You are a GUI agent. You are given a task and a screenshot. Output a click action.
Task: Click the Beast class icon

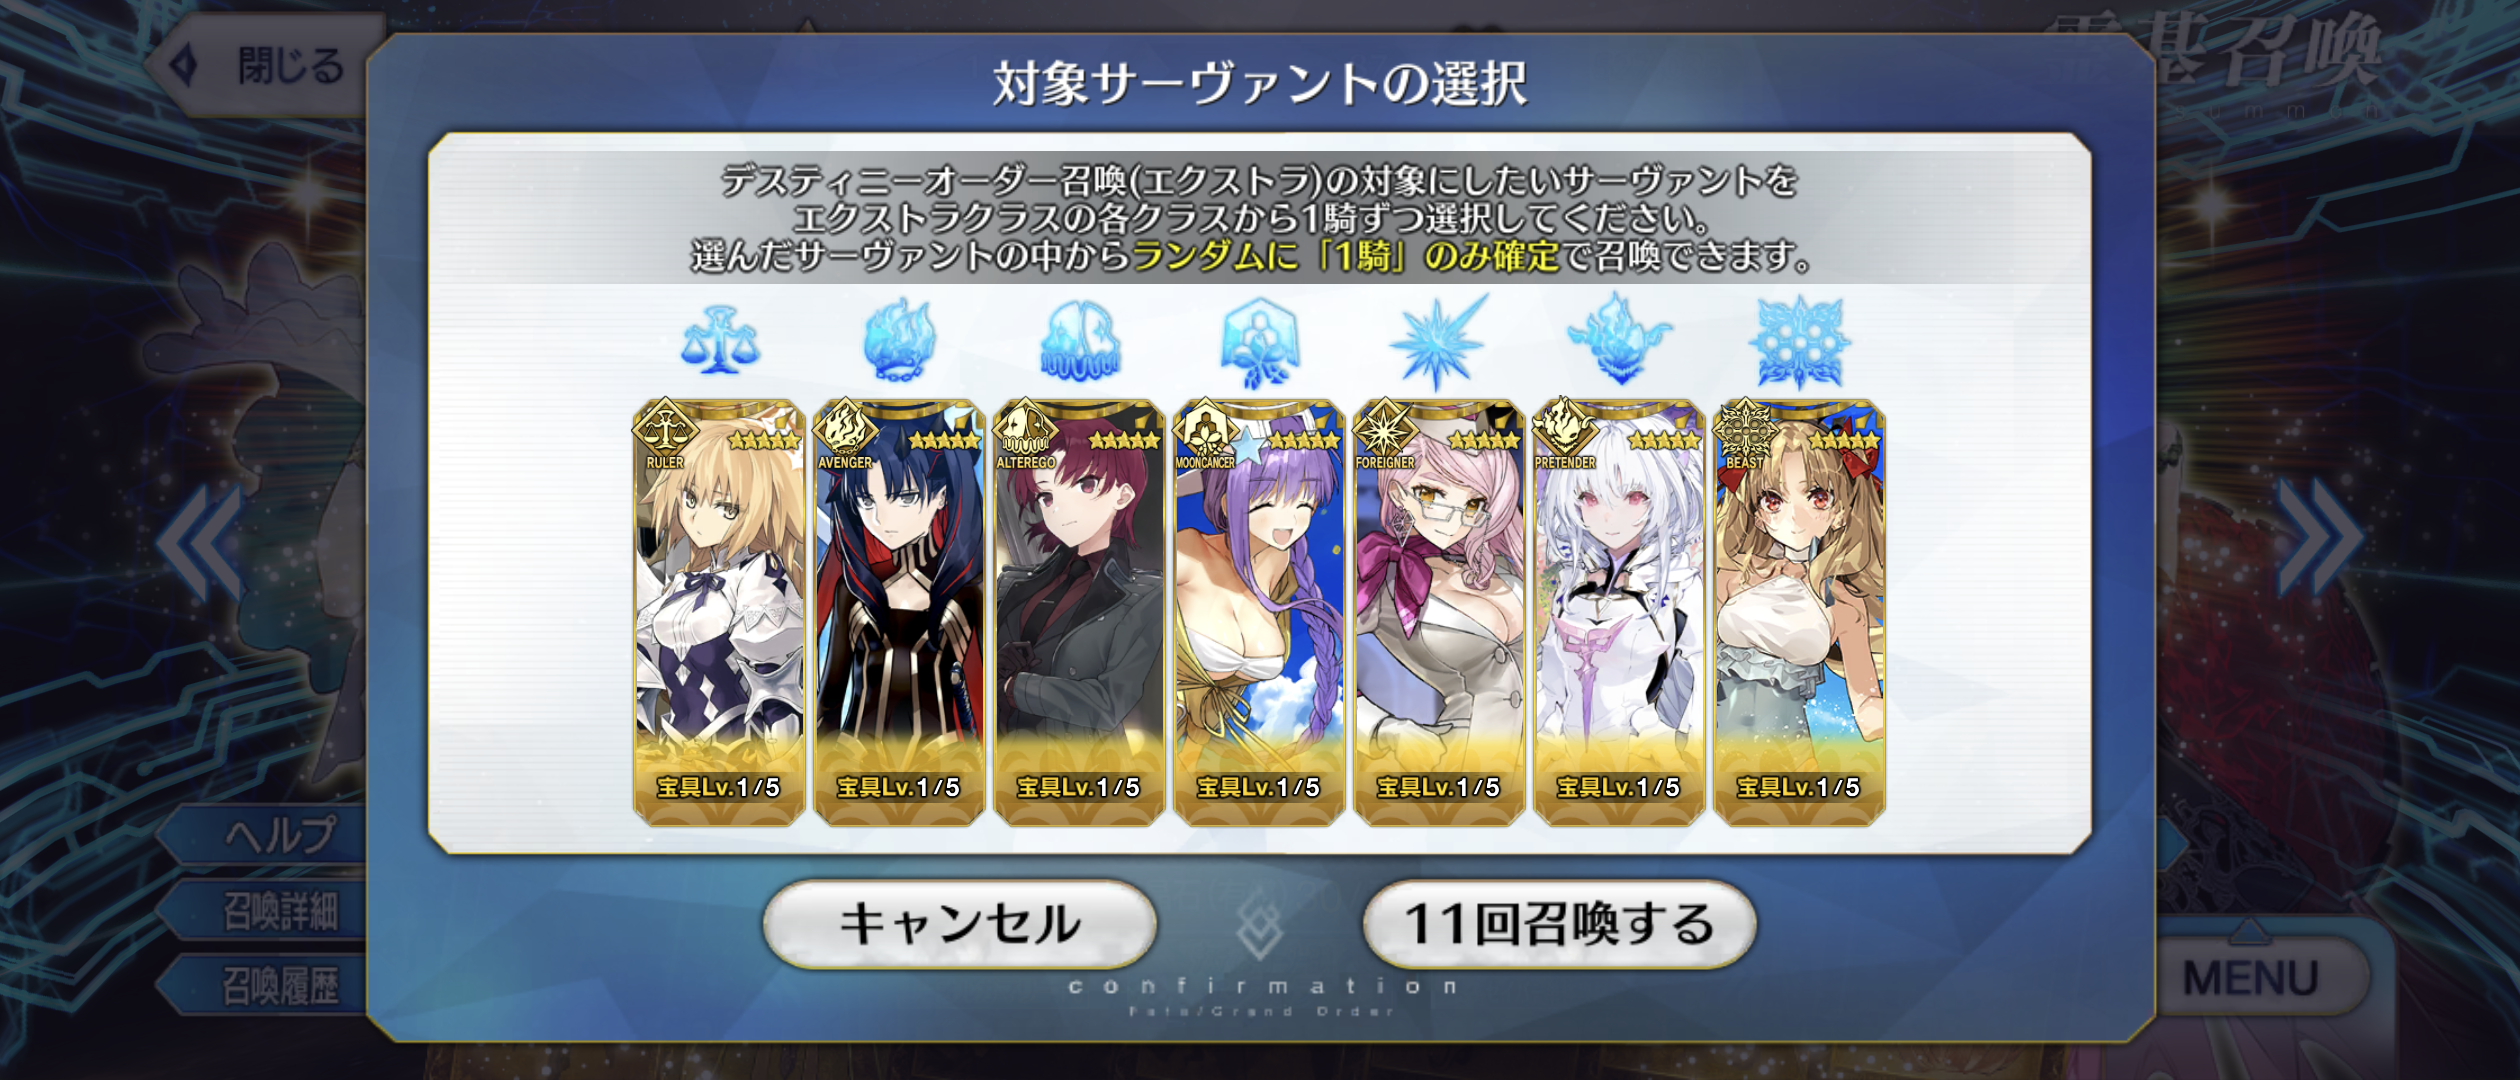1799,342
